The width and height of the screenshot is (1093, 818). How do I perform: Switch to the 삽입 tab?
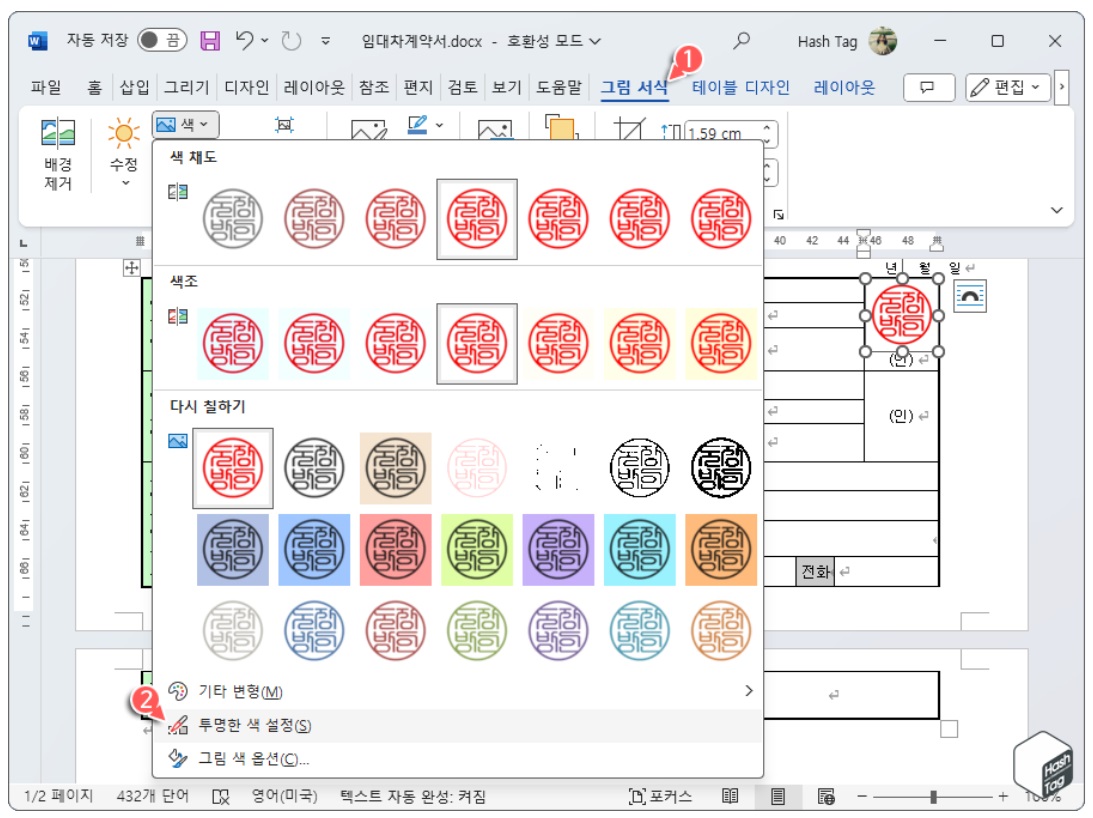134,87
